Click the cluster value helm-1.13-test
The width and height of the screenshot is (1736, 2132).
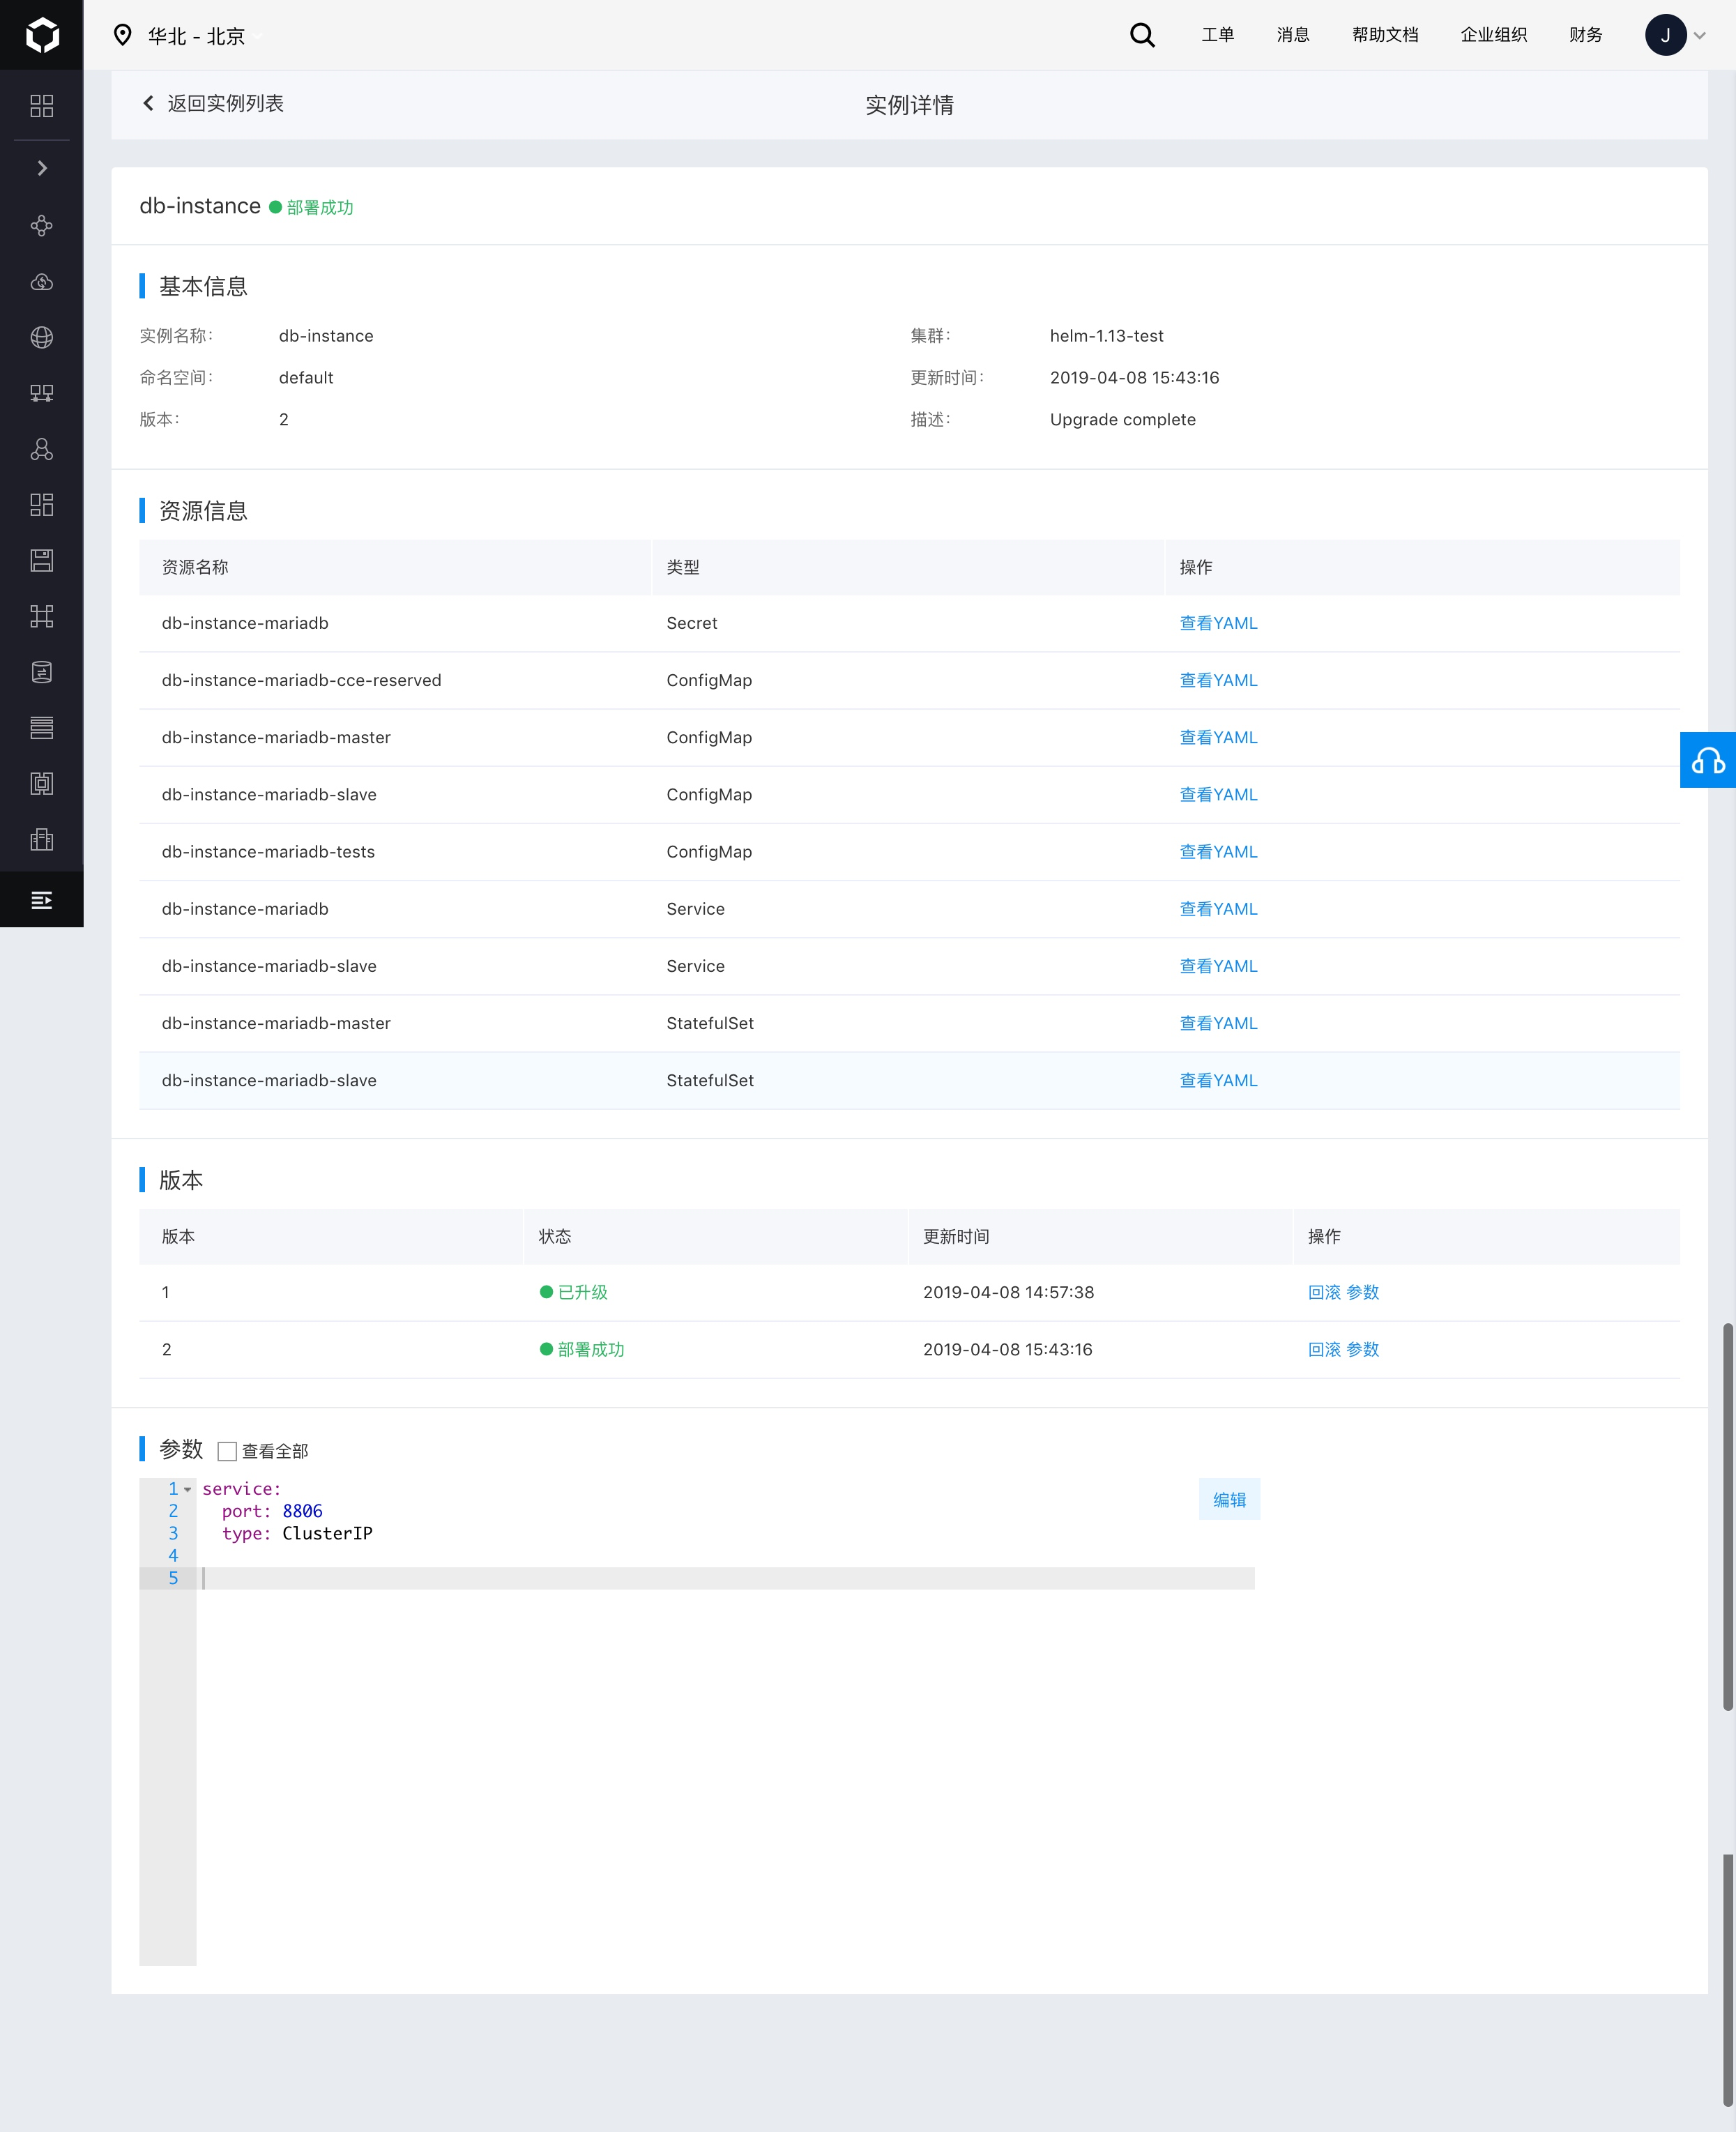point(1106,336)
